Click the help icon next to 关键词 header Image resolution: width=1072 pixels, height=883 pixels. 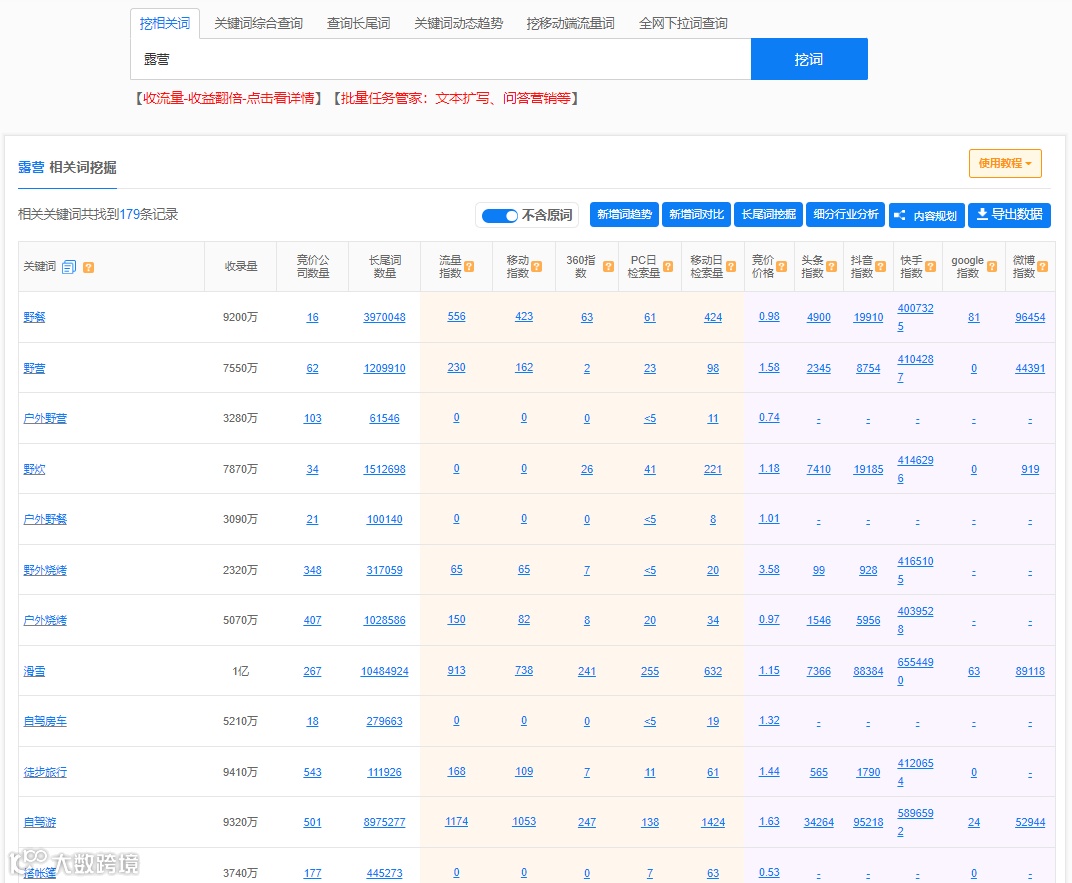click(x=88, y=267)
